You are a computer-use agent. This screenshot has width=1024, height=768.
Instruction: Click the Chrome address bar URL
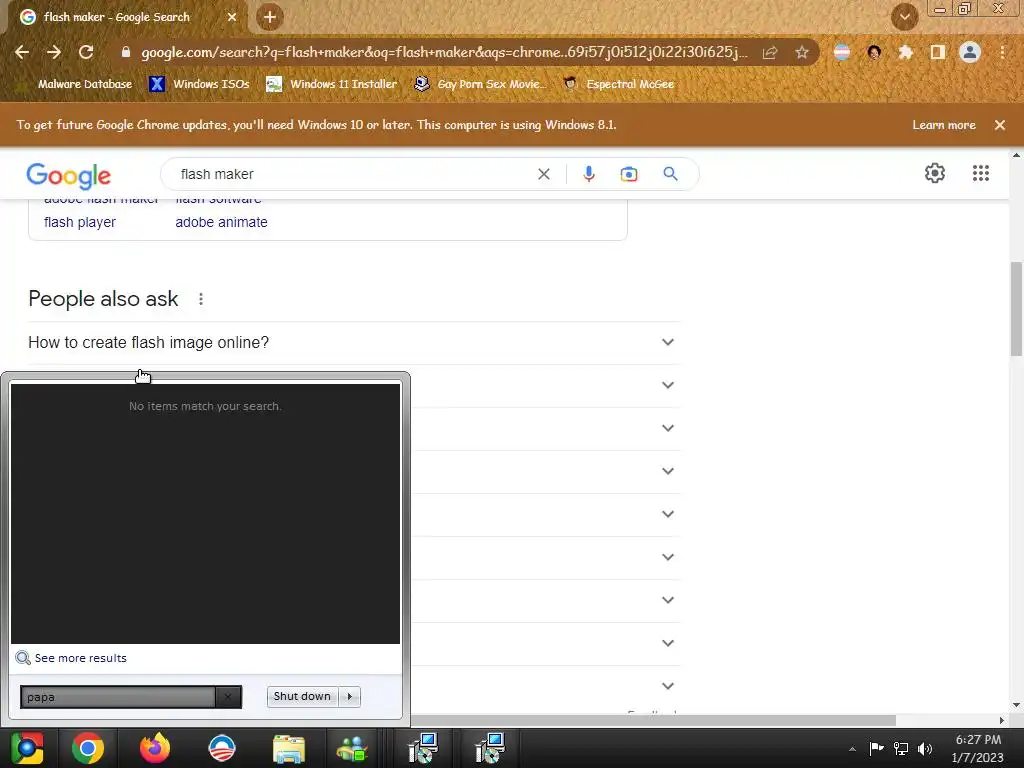coord(444,52)
